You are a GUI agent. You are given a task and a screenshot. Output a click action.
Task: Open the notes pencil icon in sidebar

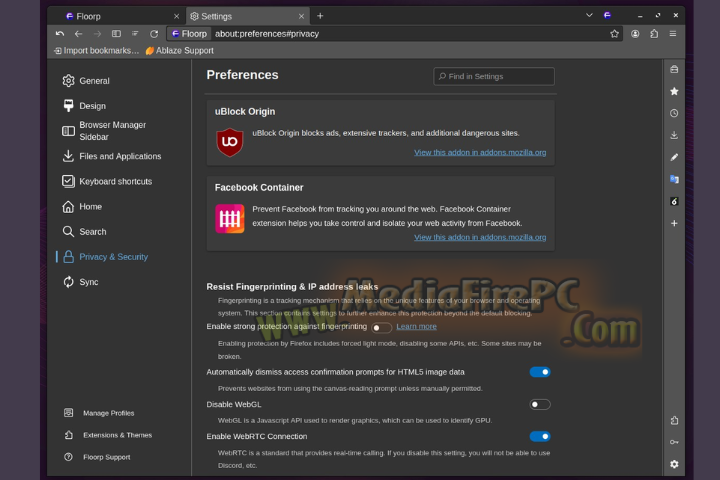(x=674, y=157)
